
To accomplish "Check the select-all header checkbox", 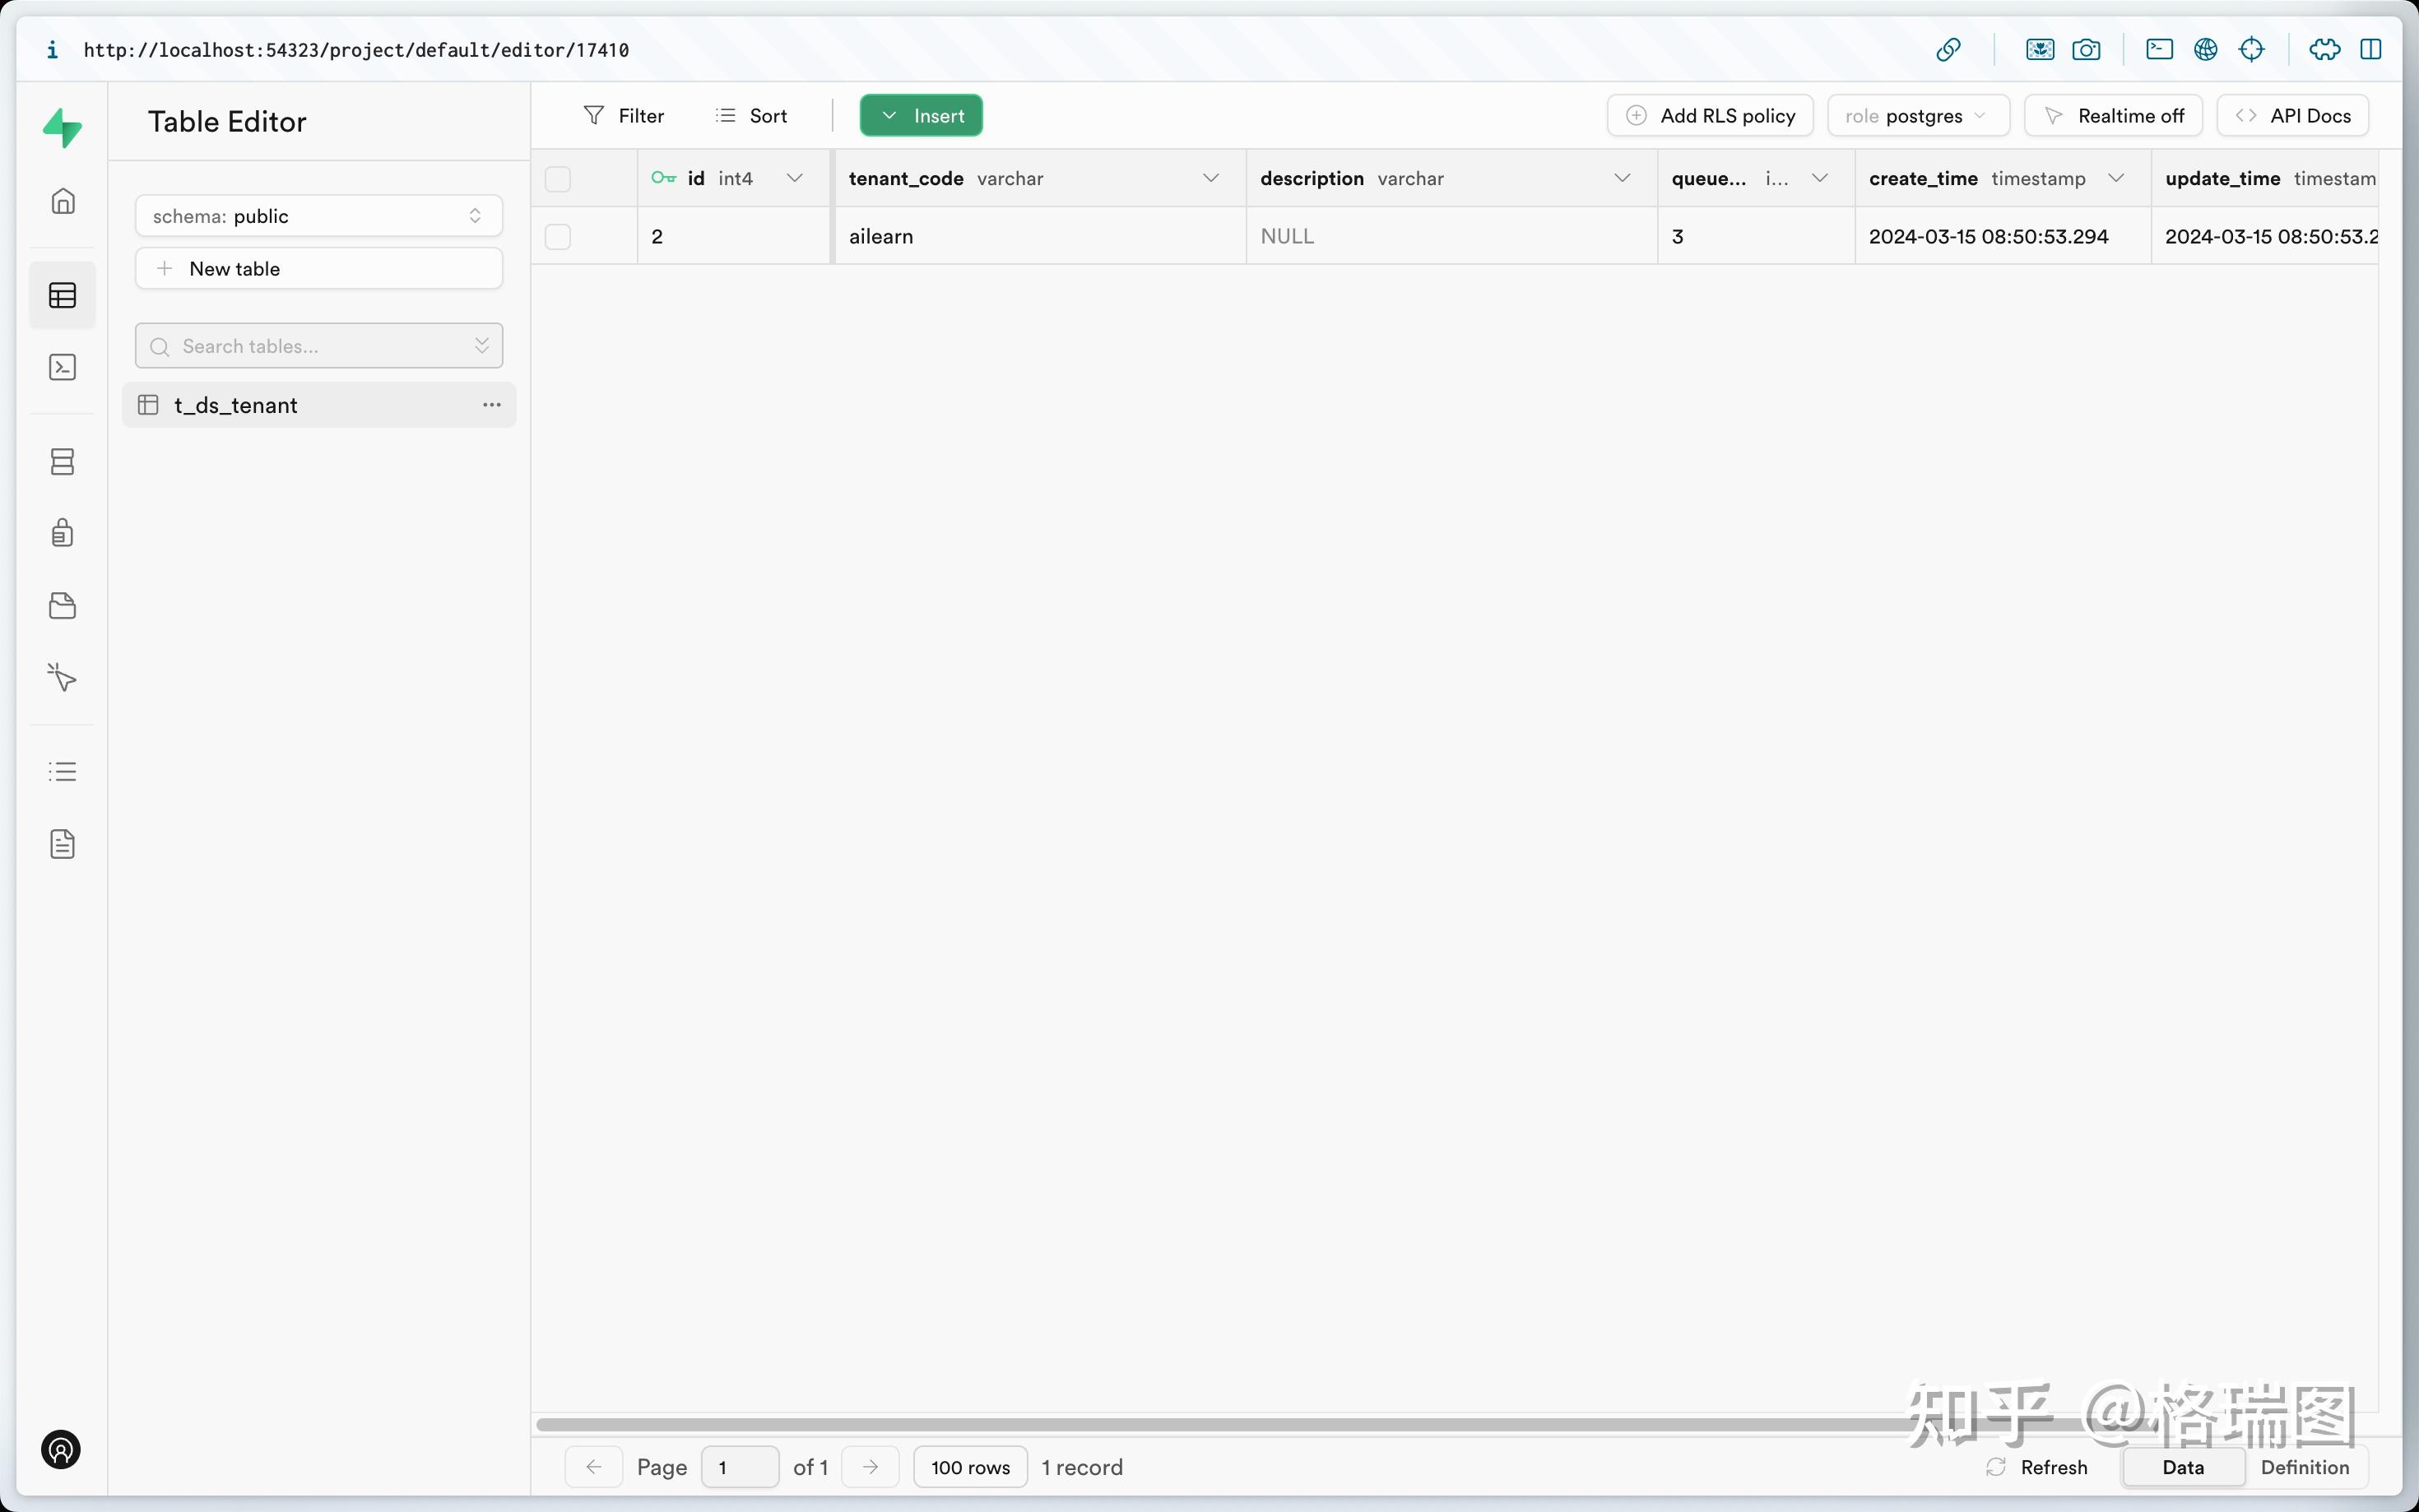I will pyautogui.click(x=558, y=179).
